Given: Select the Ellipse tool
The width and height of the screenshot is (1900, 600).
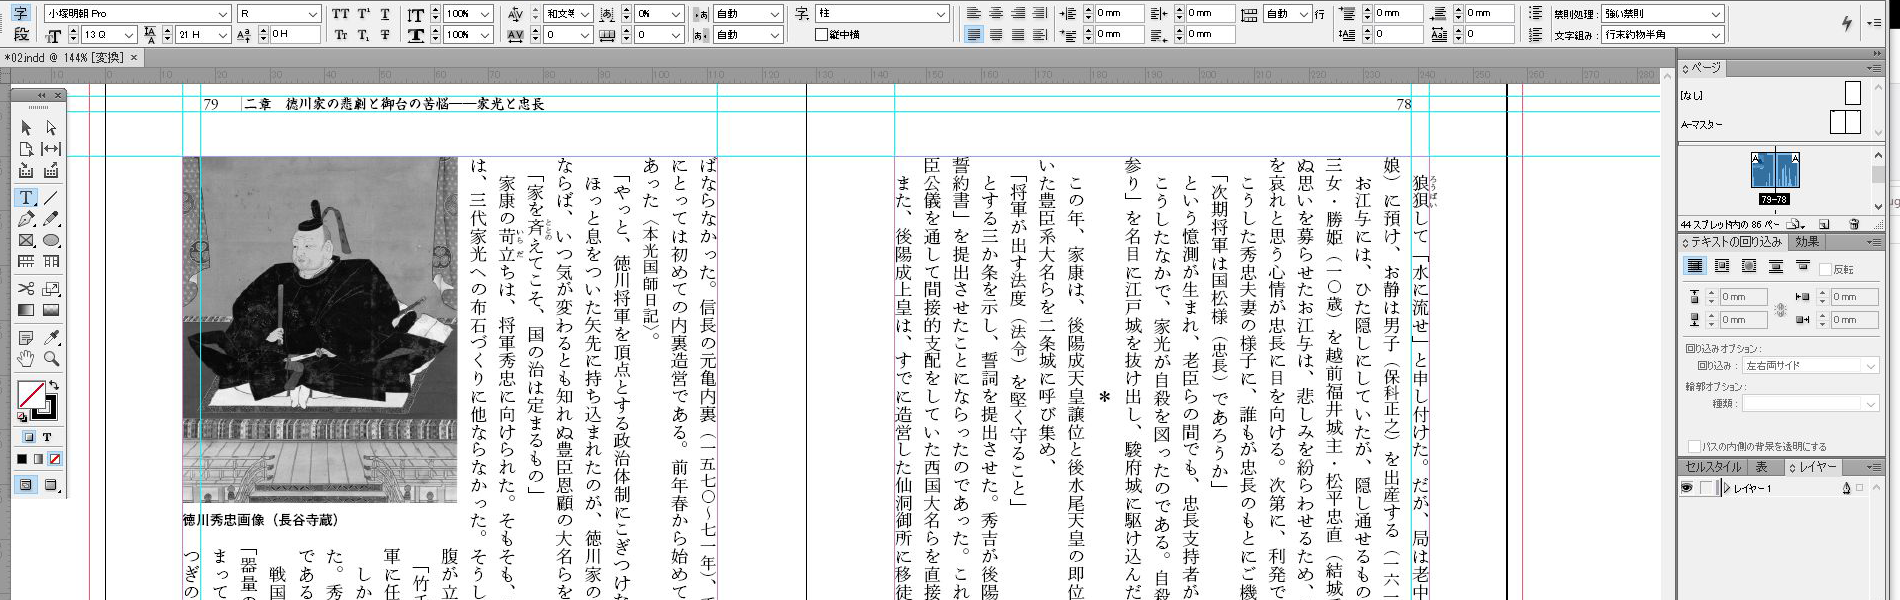Looking at the screenshot, I should click(51, 240).
